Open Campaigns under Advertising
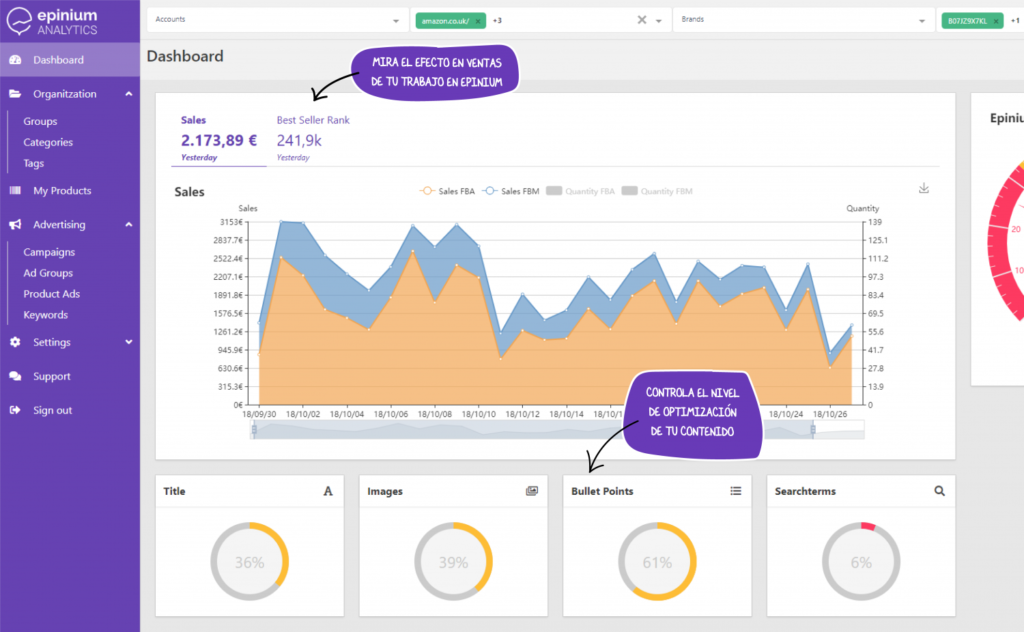 point(49,252)
